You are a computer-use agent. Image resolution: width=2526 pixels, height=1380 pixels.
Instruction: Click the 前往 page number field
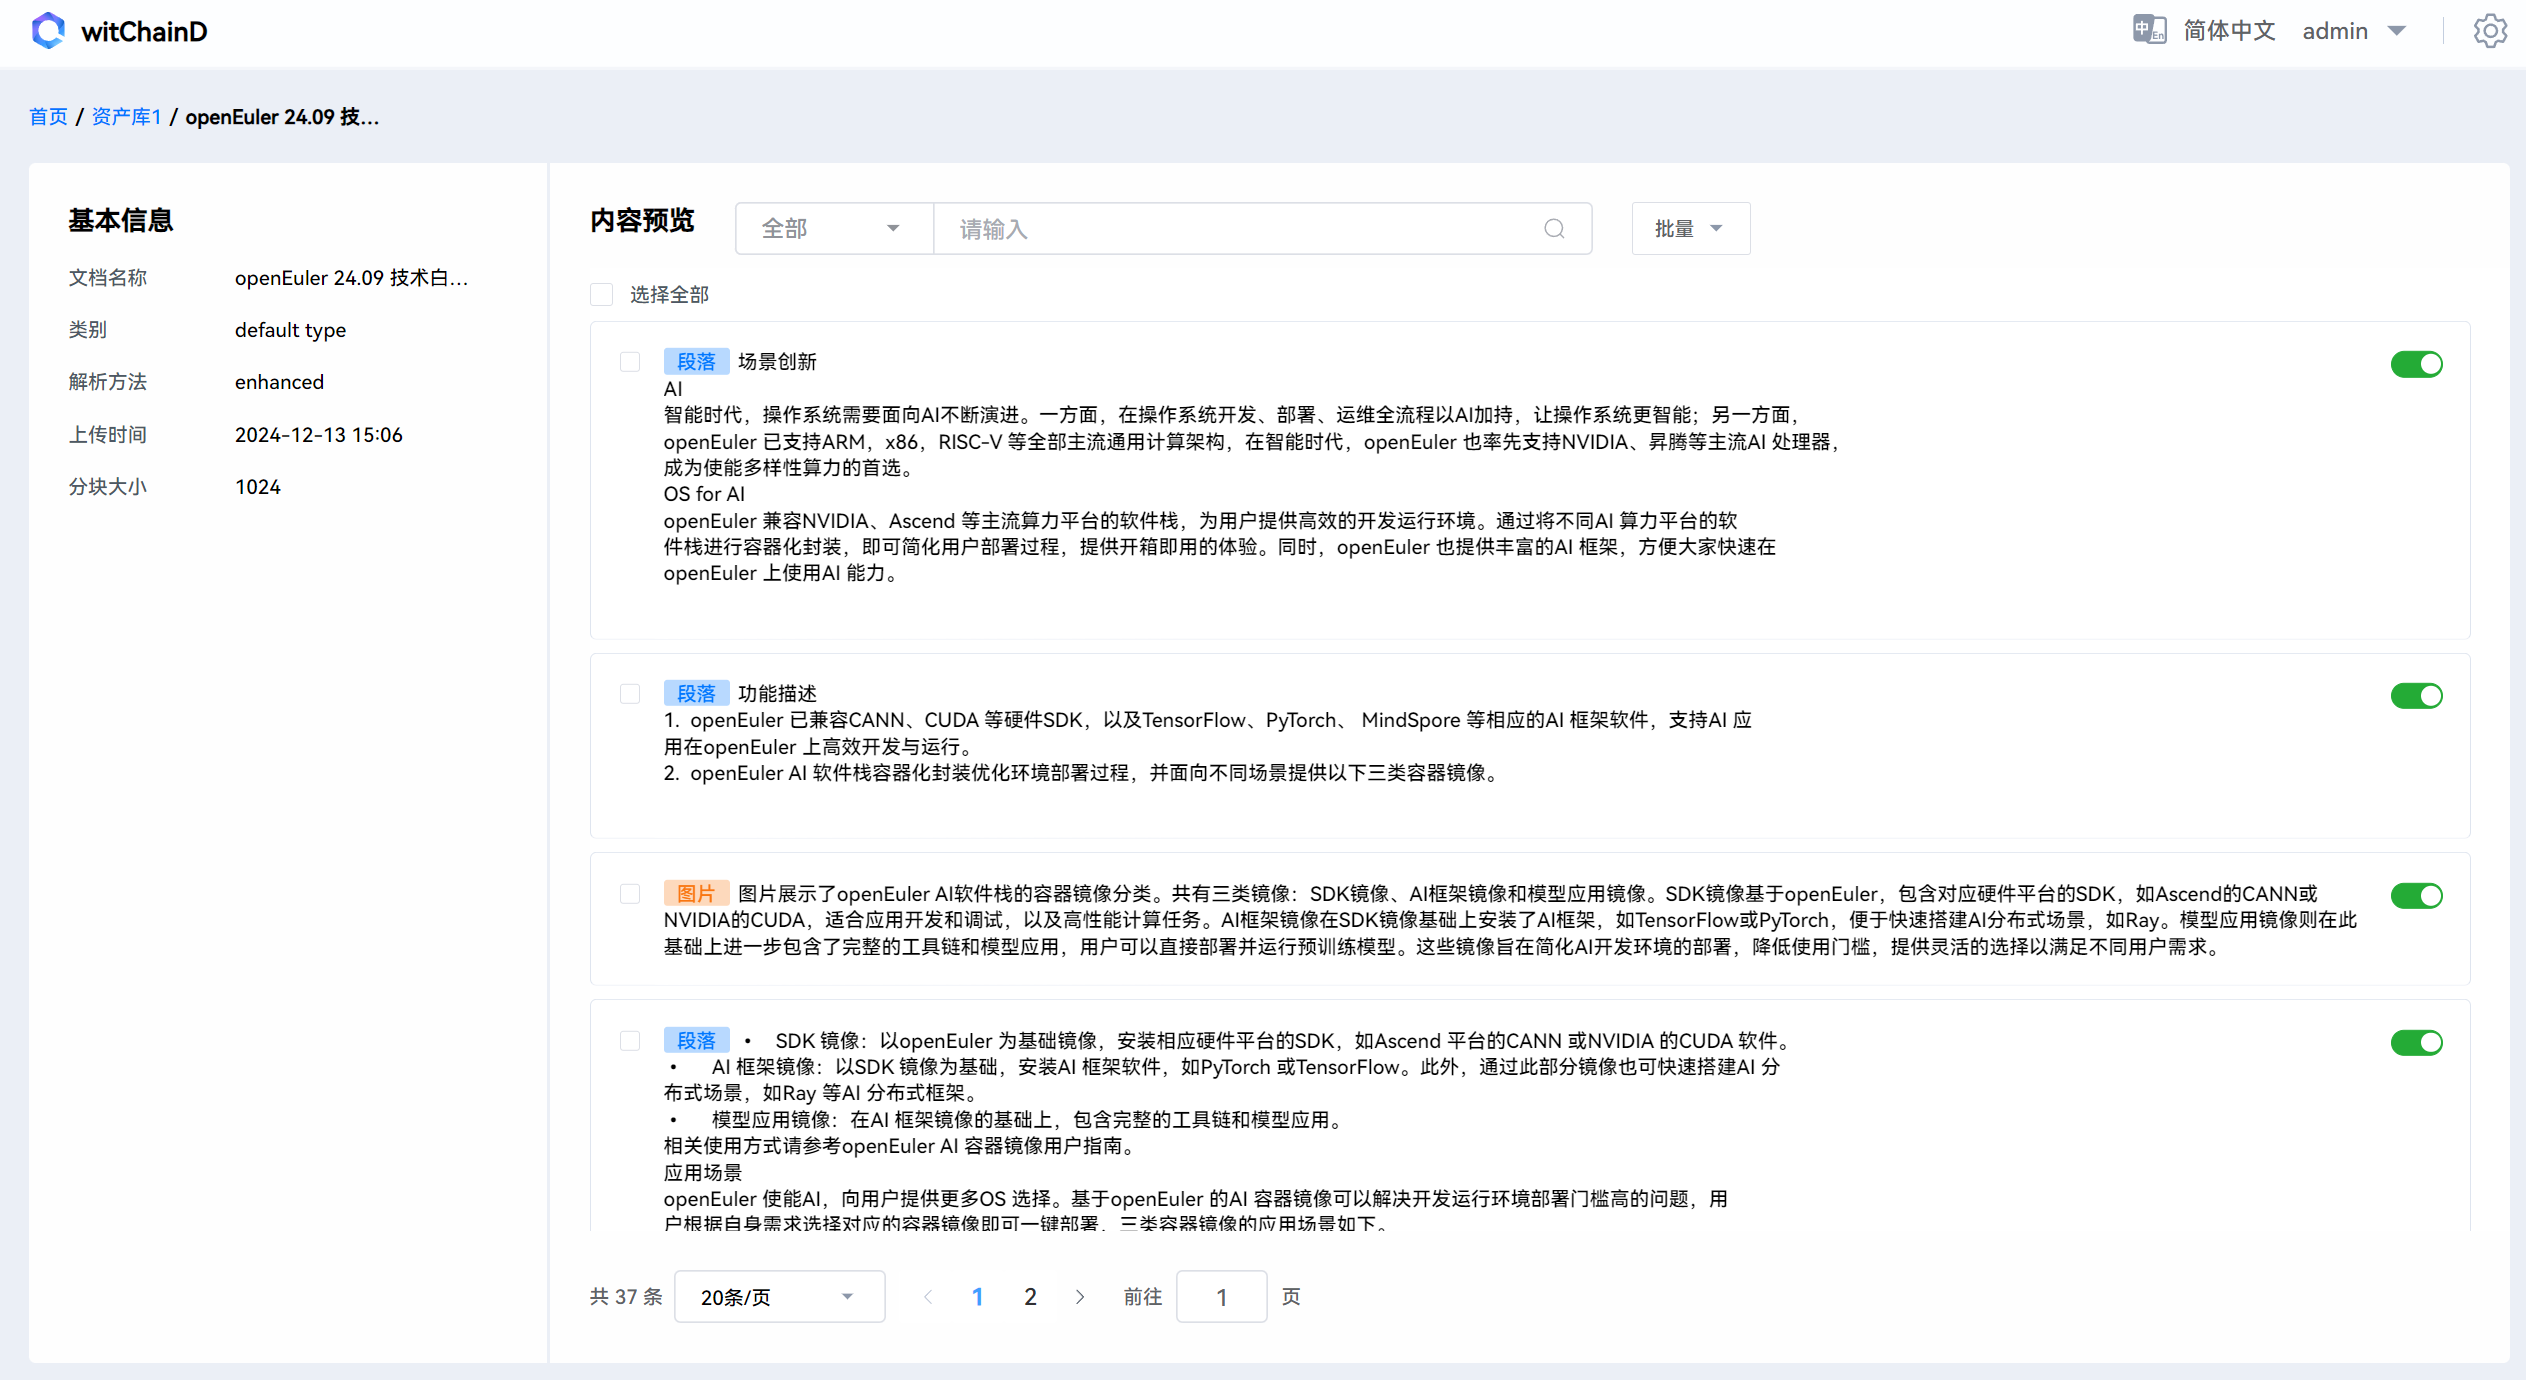point(1221,1297)
